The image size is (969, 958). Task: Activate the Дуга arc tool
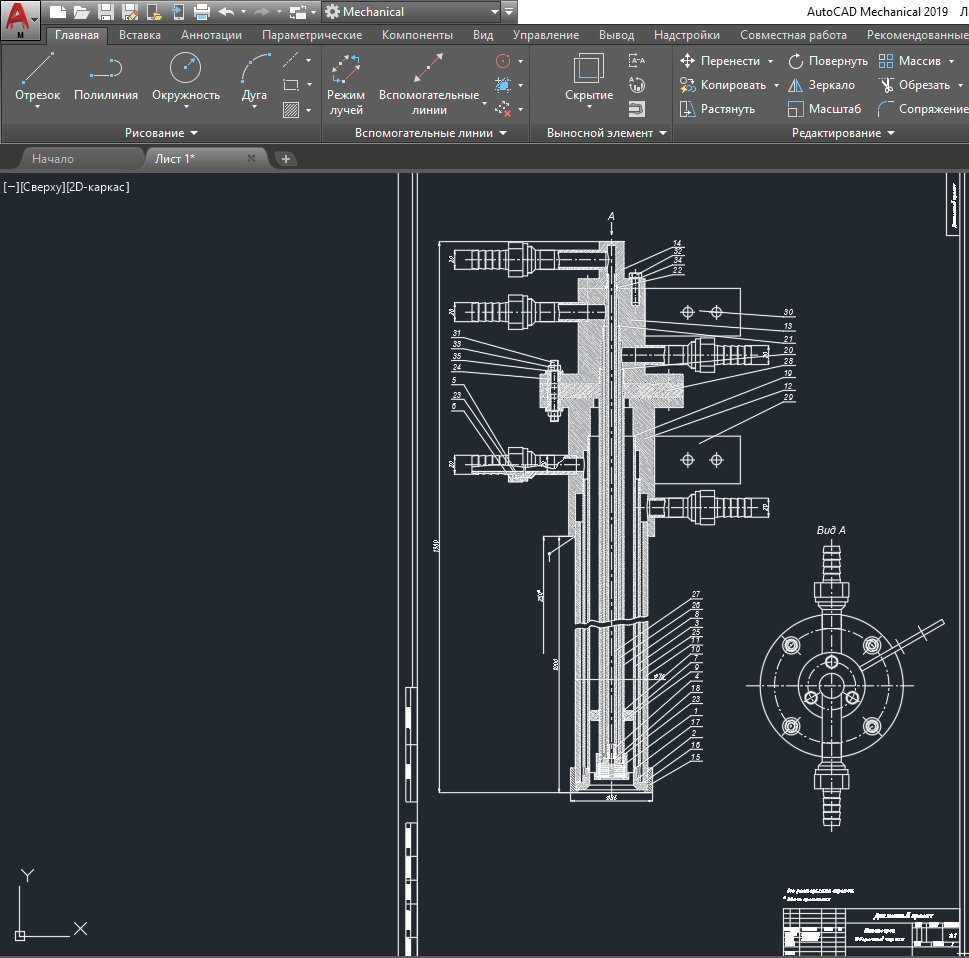pos(255,70)
